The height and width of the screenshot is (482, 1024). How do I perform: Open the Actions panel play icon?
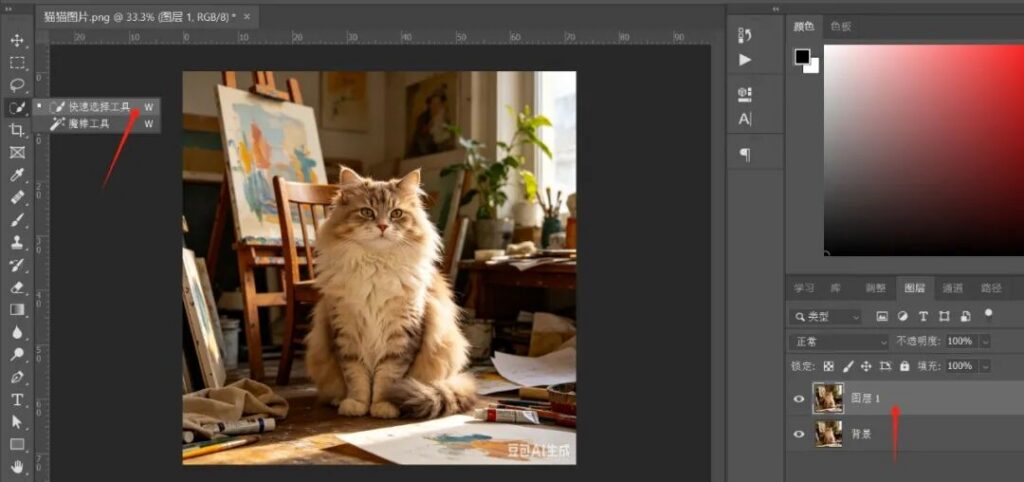(745, 60)
